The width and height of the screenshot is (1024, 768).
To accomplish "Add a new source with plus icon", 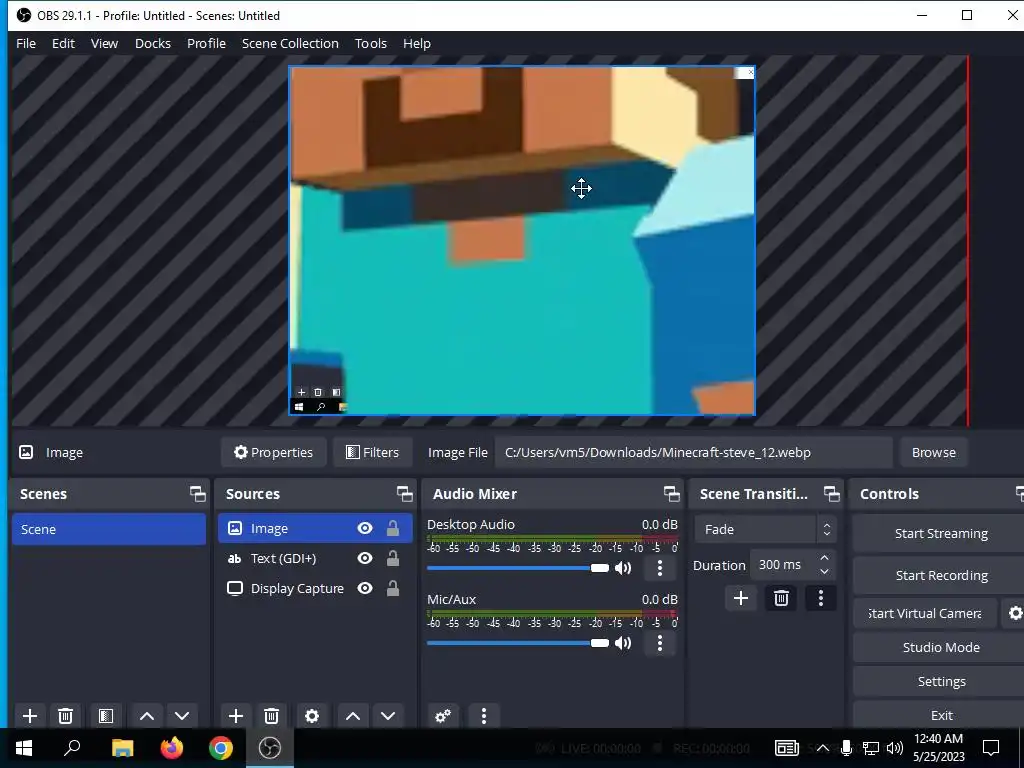I will [236, 716].
